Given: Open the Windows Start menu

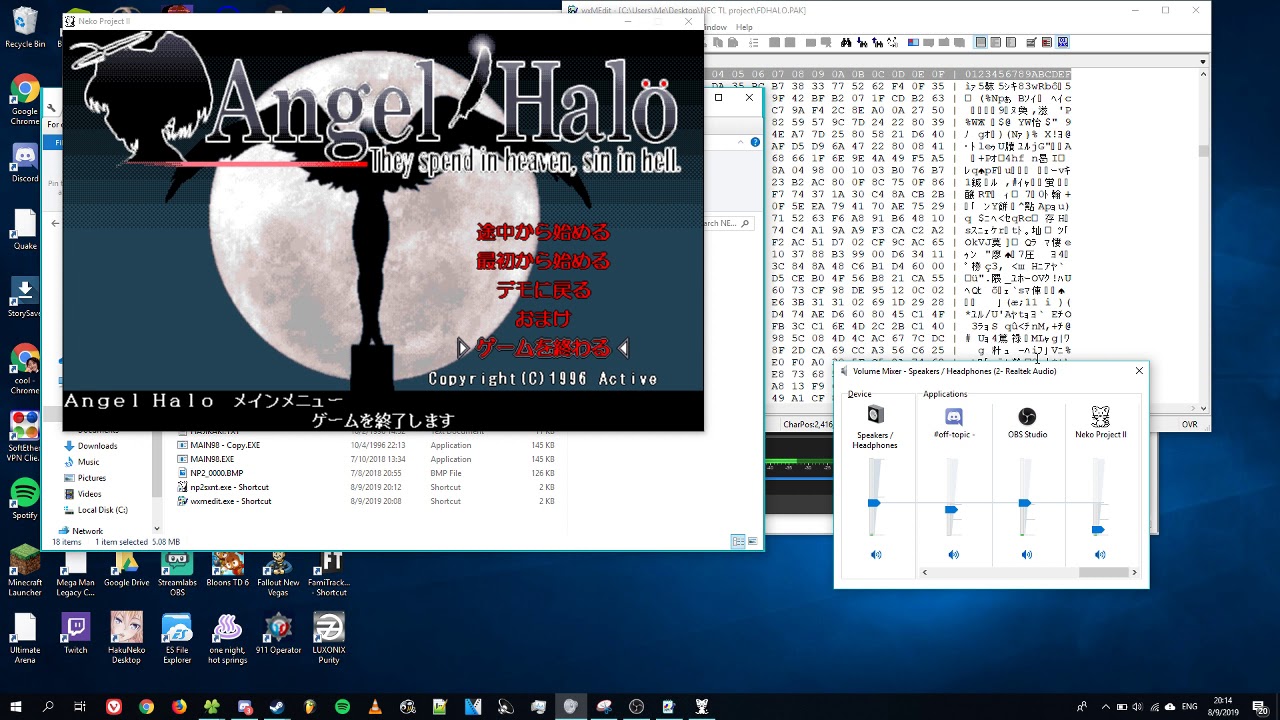Looking at the screenshot, I should pos(17,706).
